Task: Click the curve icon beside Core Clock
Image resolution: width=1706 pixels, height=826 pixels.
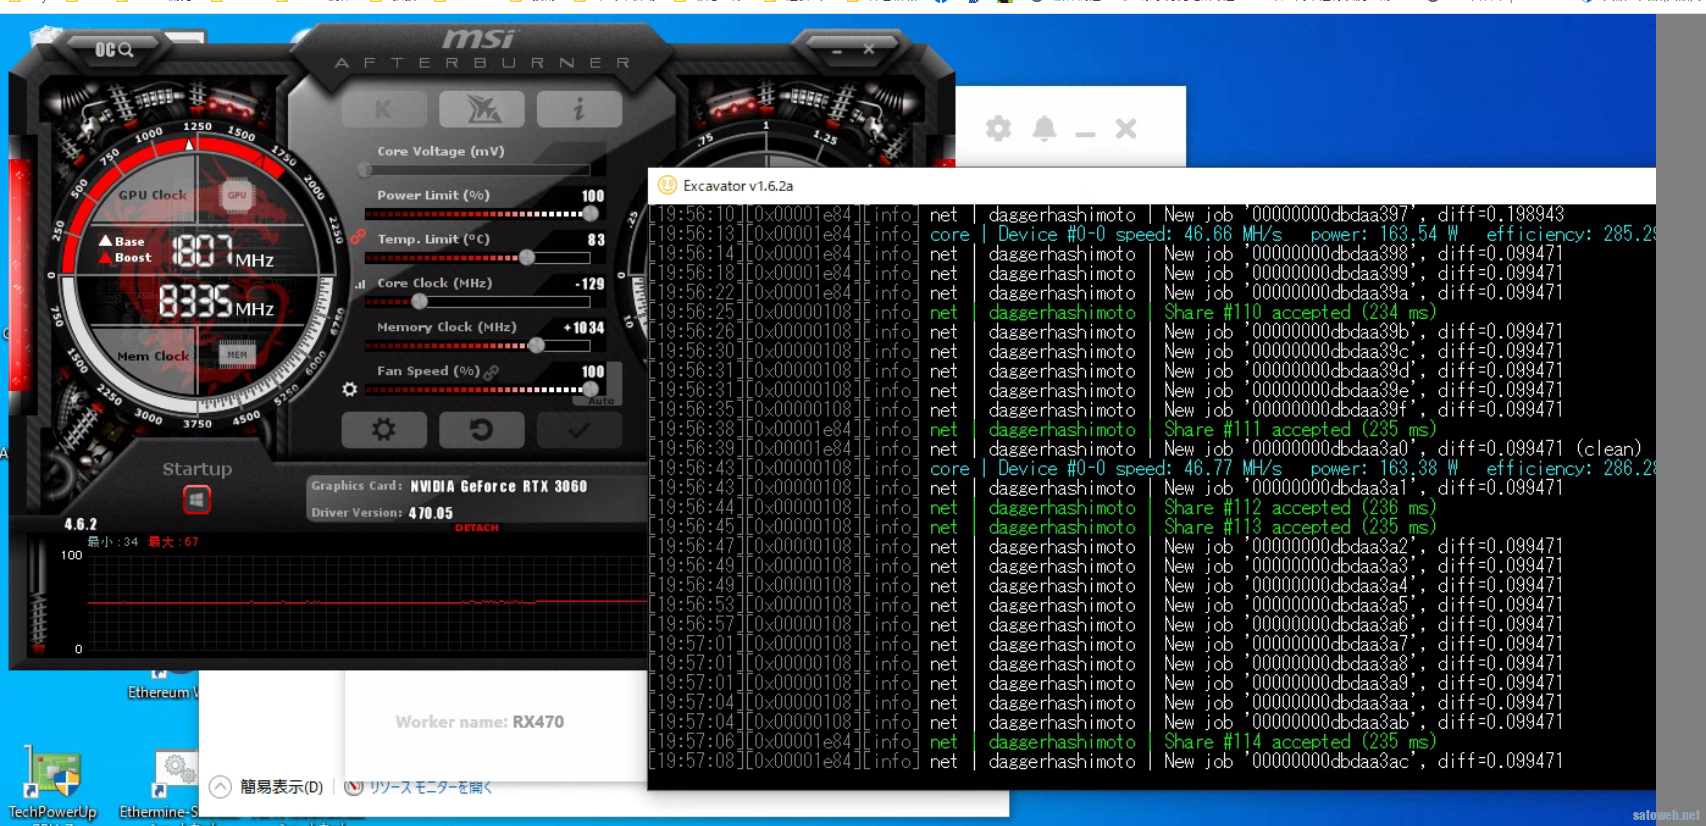Action: (360, 284)
